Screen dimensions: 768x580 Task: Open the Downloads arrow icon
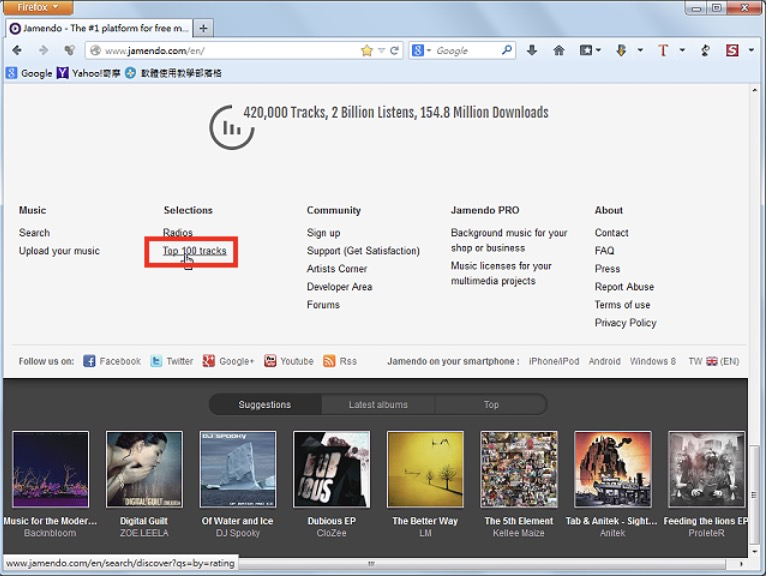click(532, 50)
